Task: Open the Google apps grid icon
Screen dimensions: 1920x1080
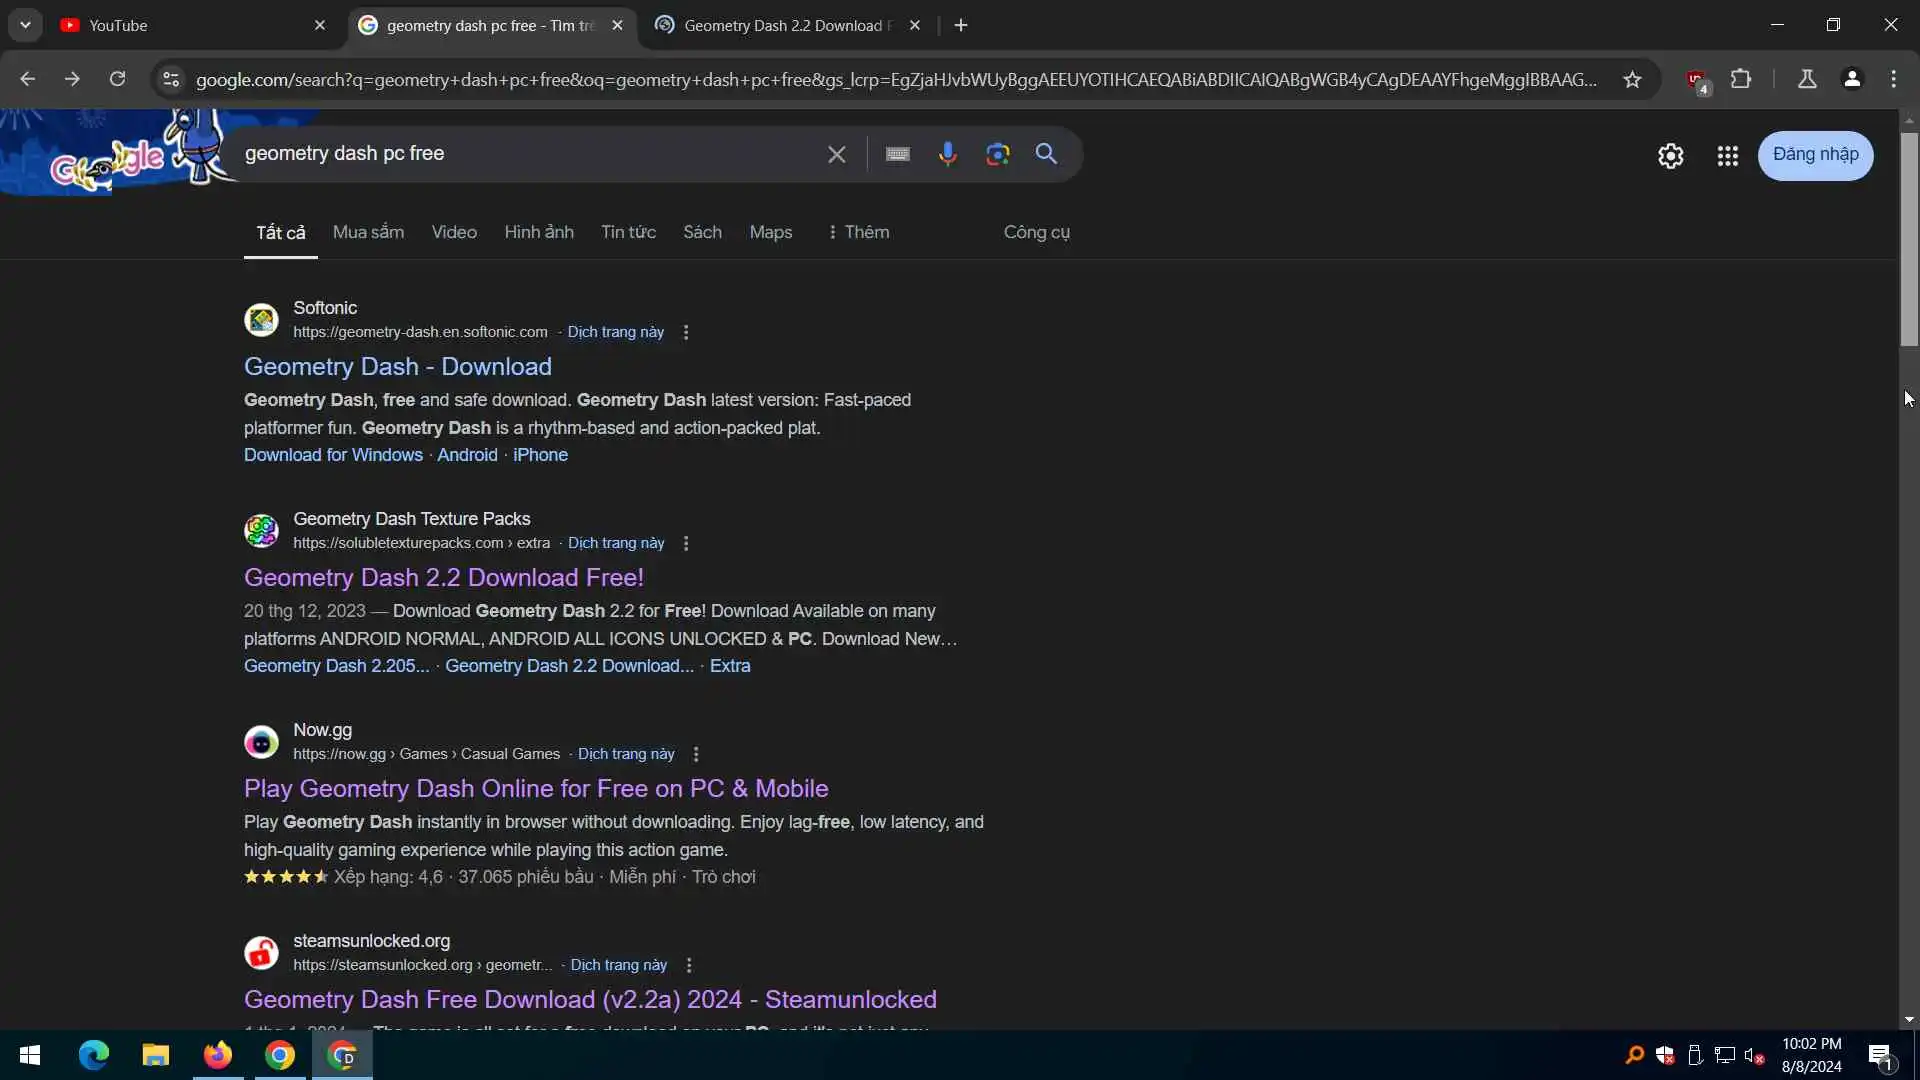Action: point(1727,156)
